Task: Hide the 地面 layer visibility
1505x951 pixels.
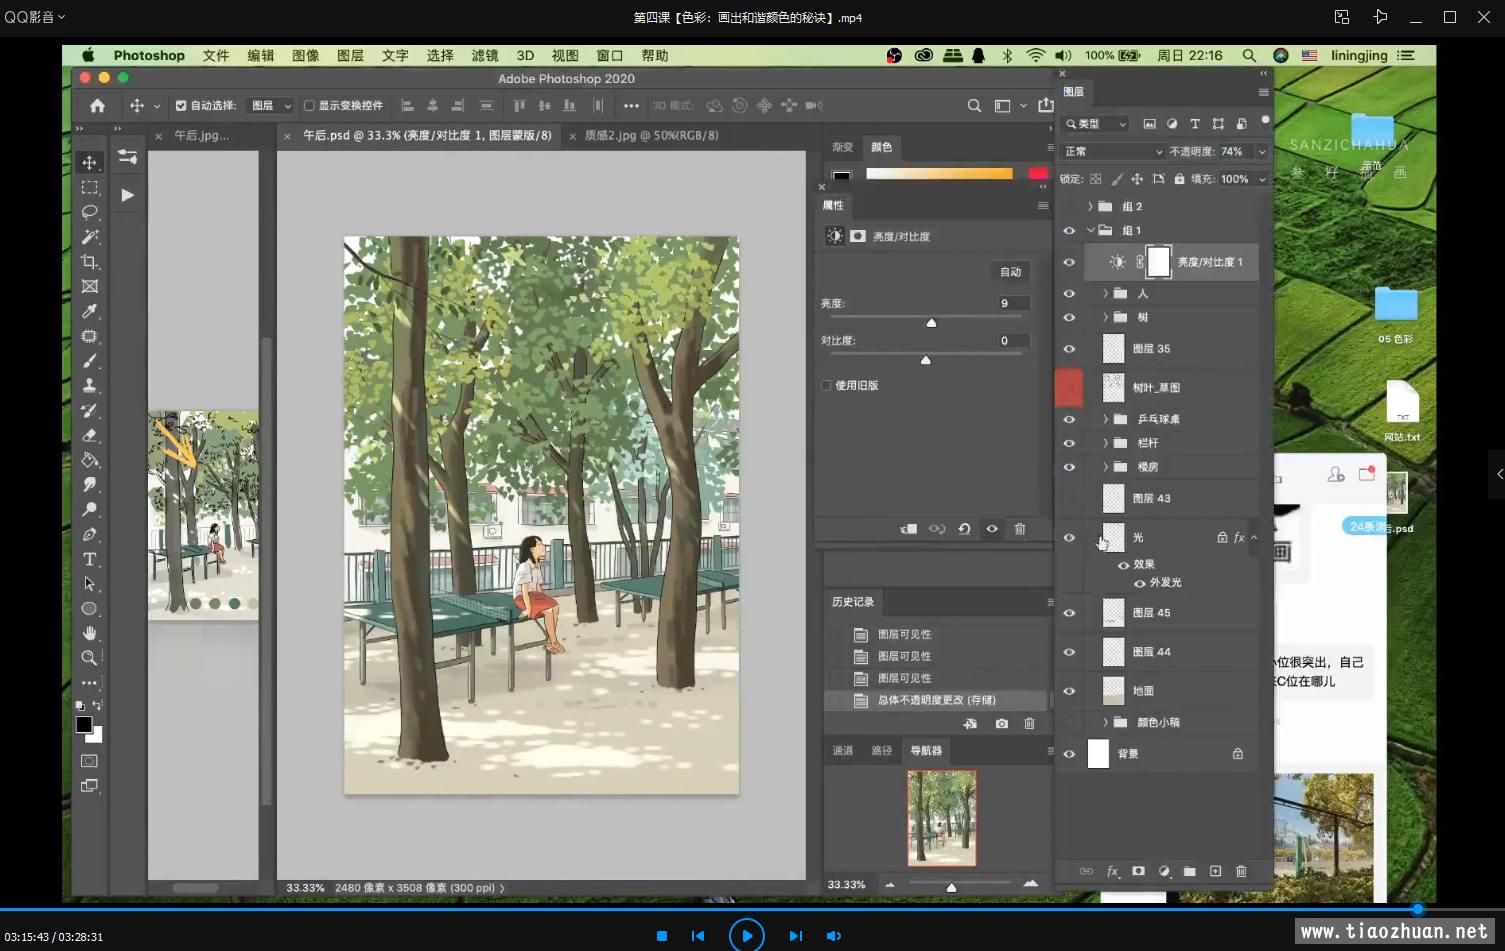Action: tap(1069, 691)
